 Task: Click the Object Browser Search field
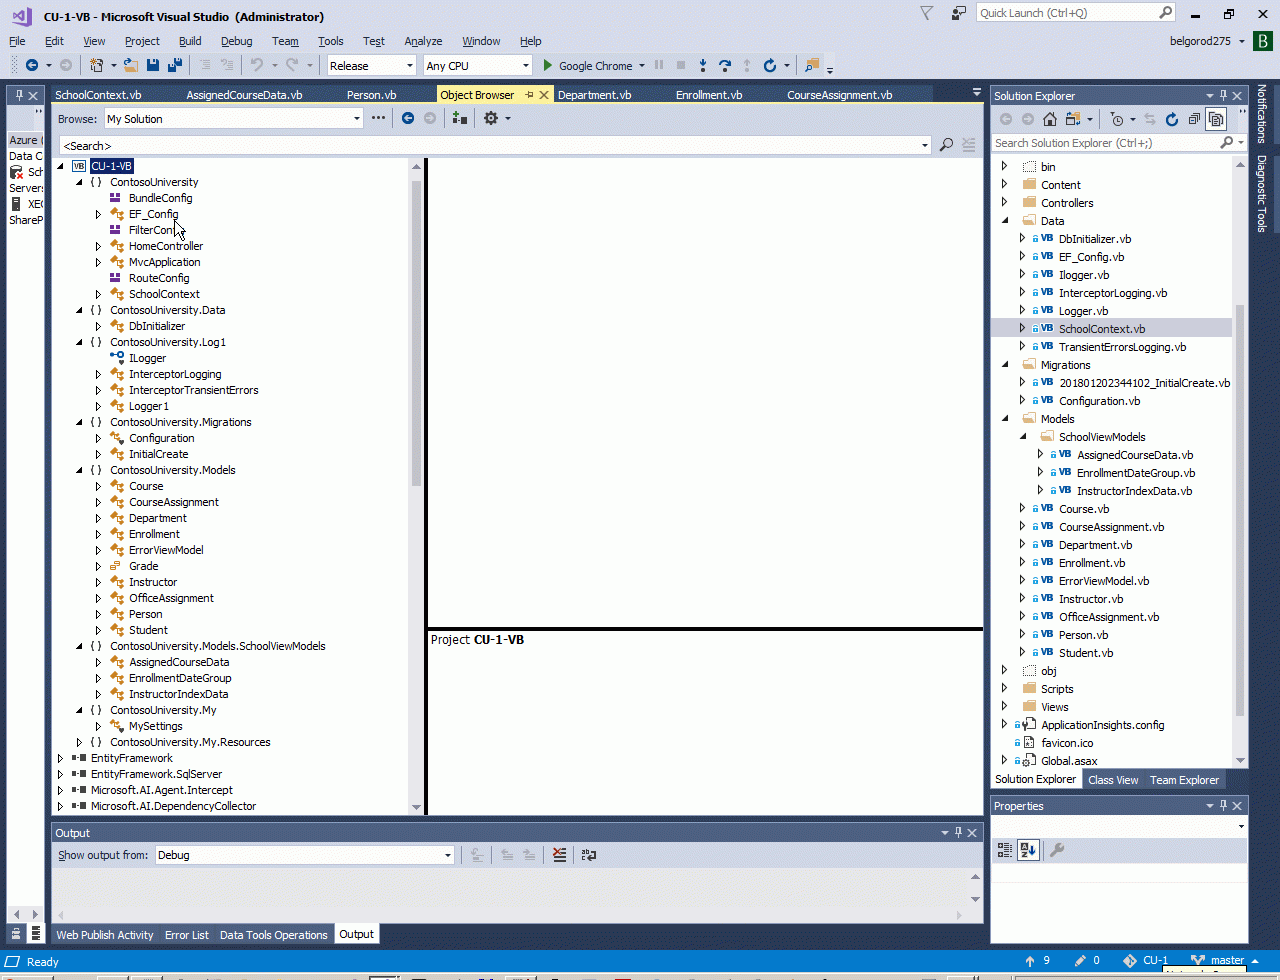(x=494, y=146)
